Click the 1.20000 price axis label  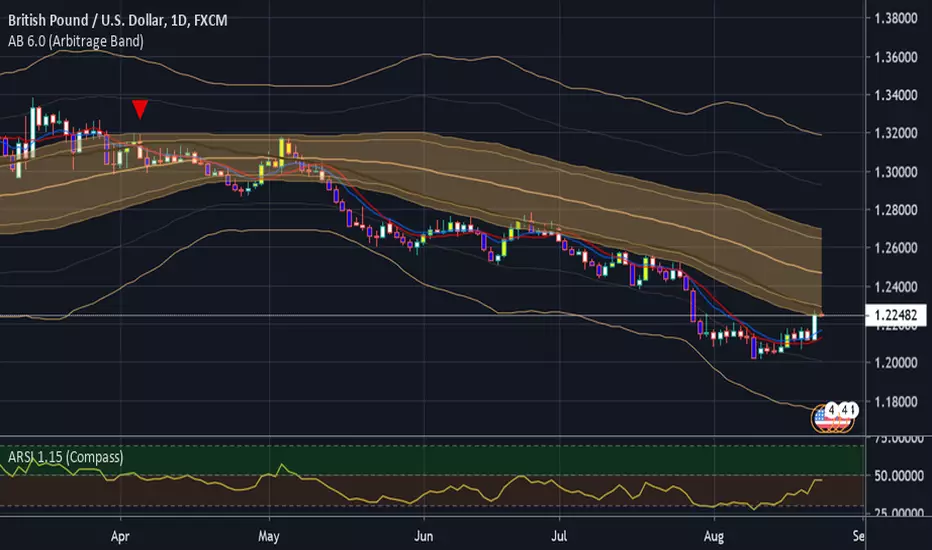[896, 363]
